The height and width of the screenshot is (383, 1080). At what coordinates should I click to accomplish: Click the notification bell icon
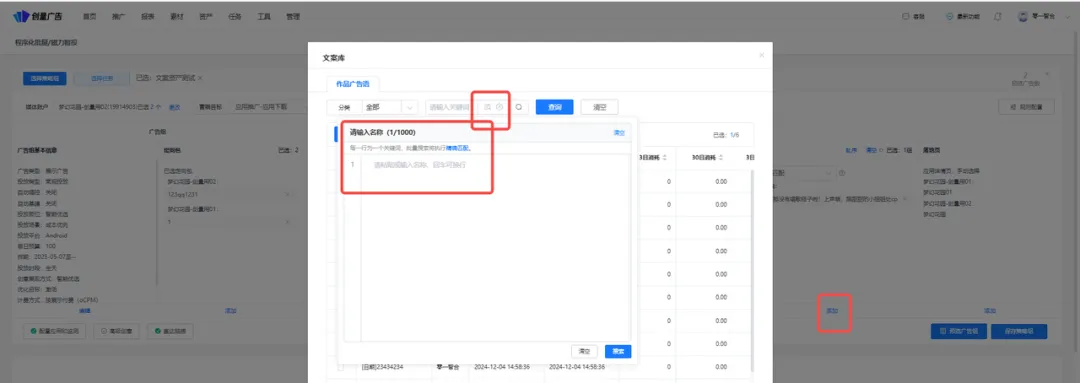(x=997, y=17)
